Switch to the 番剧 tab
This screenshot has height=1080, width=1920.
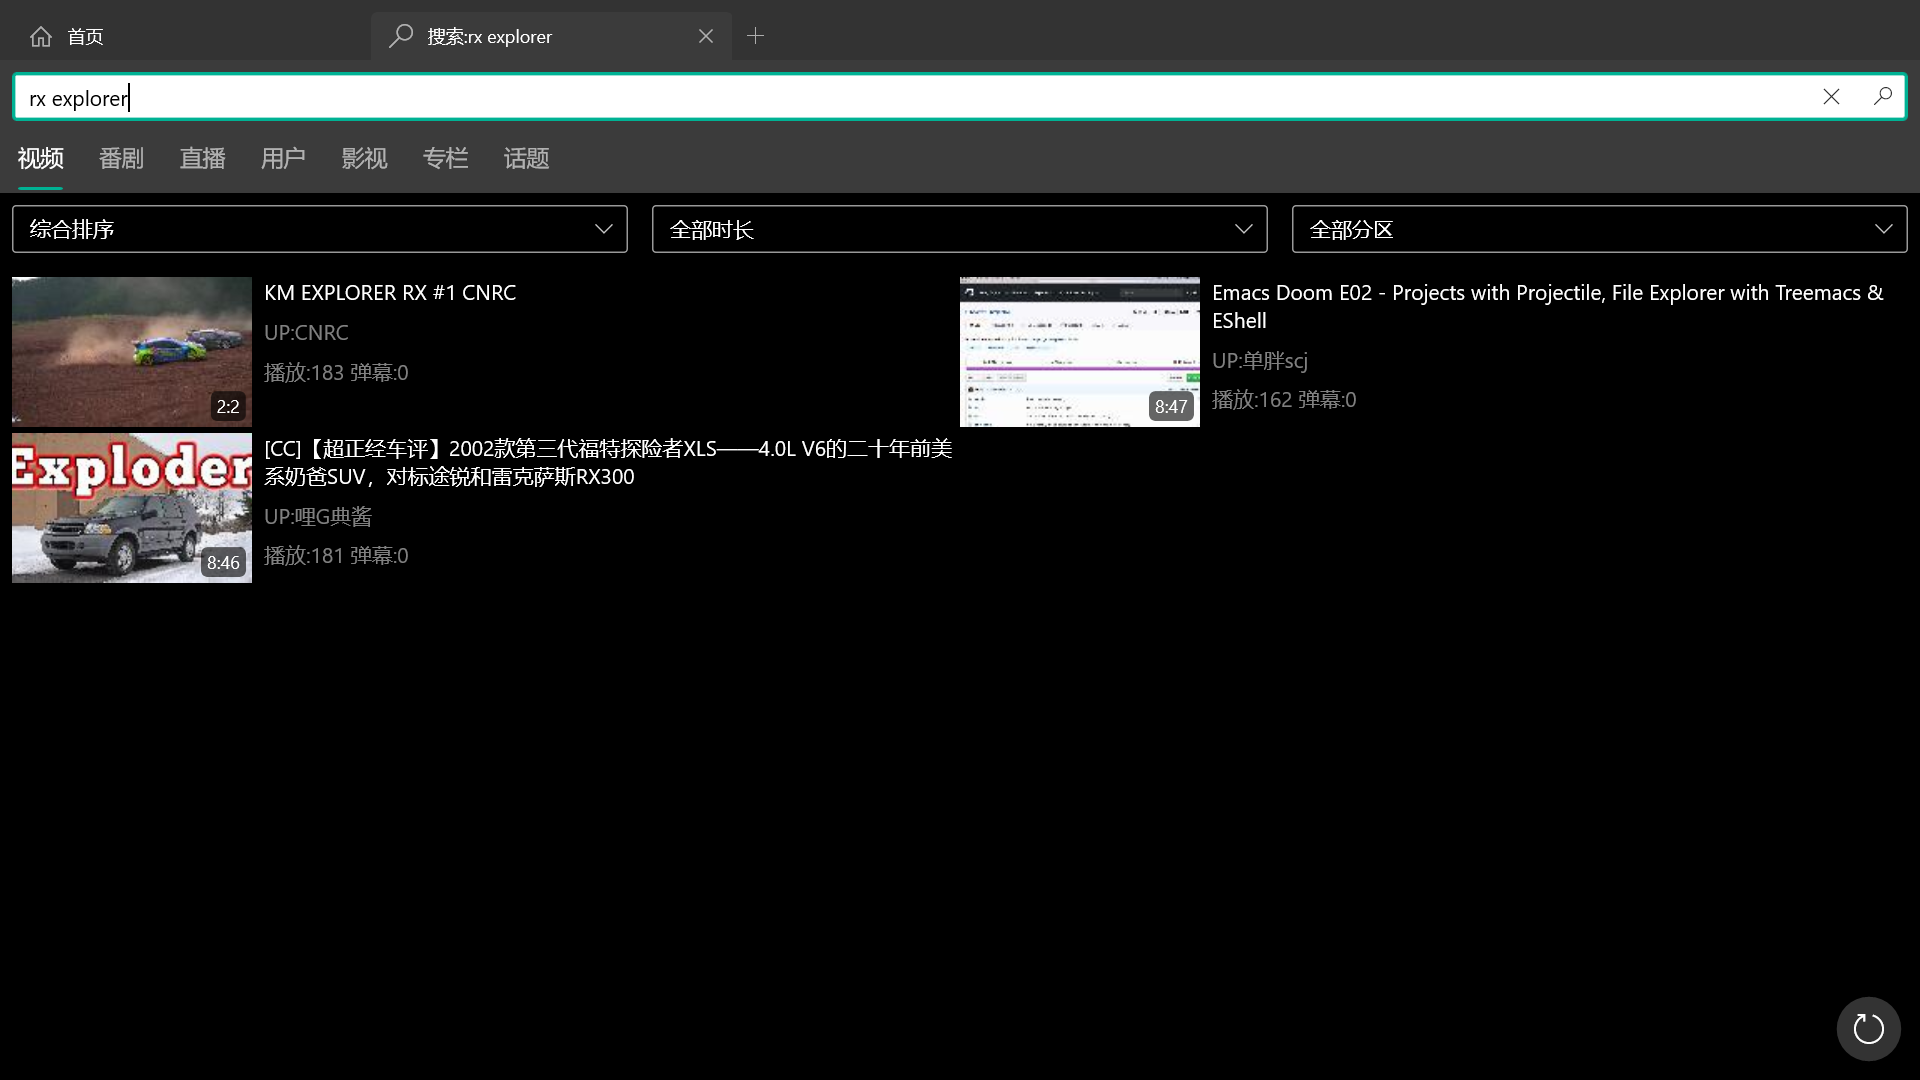point(121,158)
